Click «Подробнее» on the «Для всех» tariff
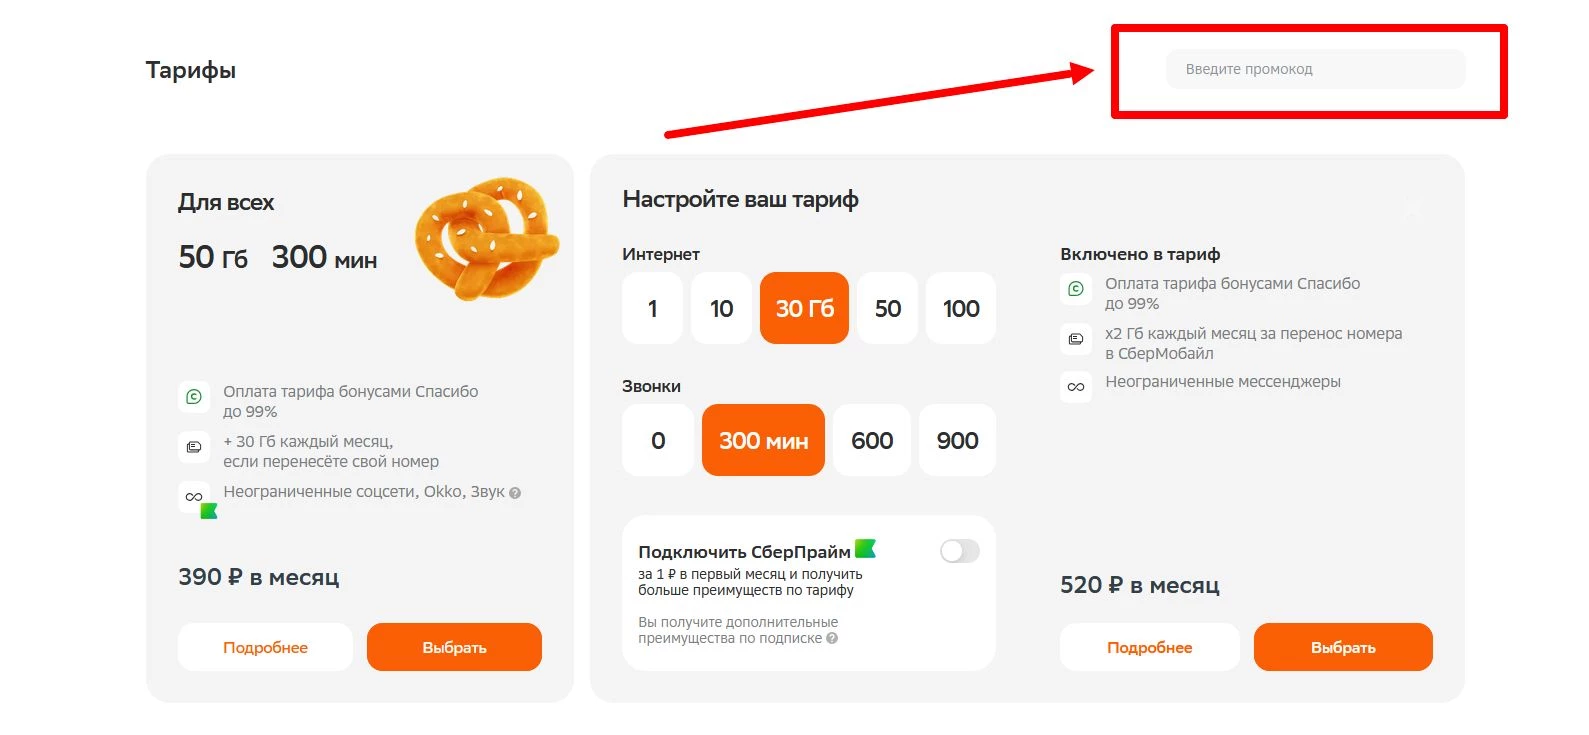The image size is (1589, 735). pyautogui.click(x=265, y=647)
